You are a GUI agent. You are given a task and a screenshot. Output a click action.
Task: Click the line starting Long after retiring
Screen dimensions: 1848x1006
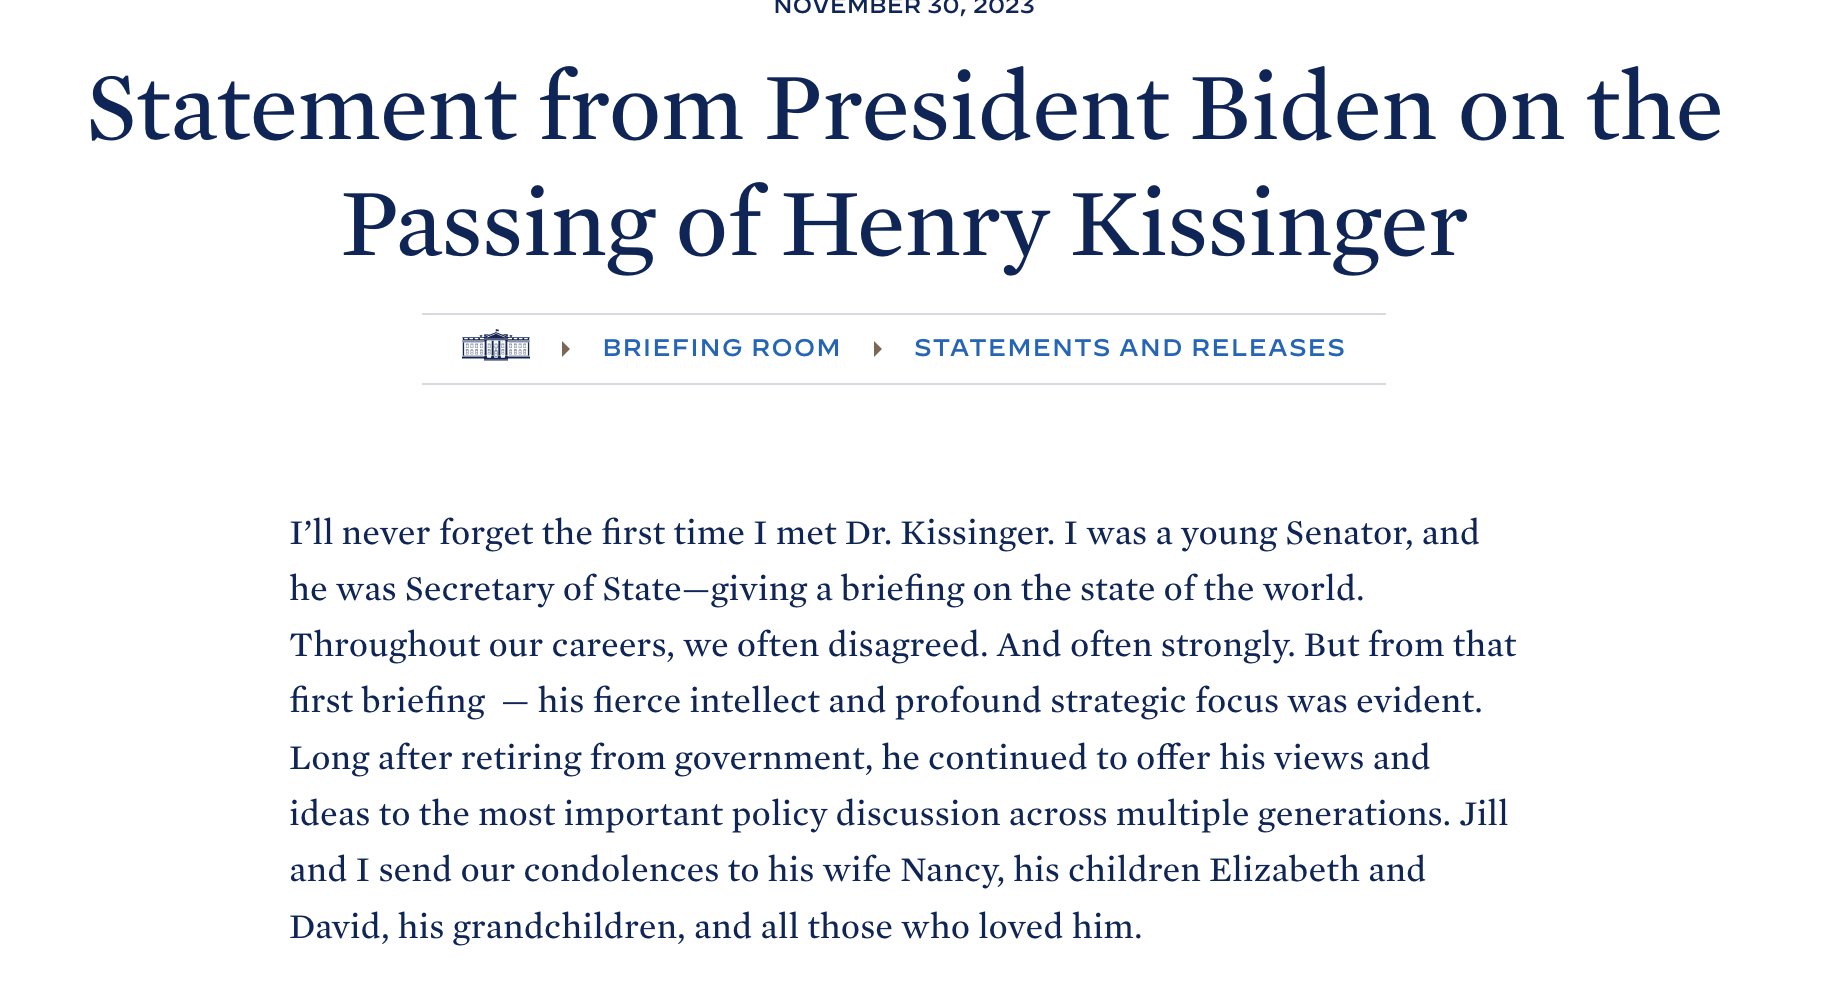(x=860, y=758)
